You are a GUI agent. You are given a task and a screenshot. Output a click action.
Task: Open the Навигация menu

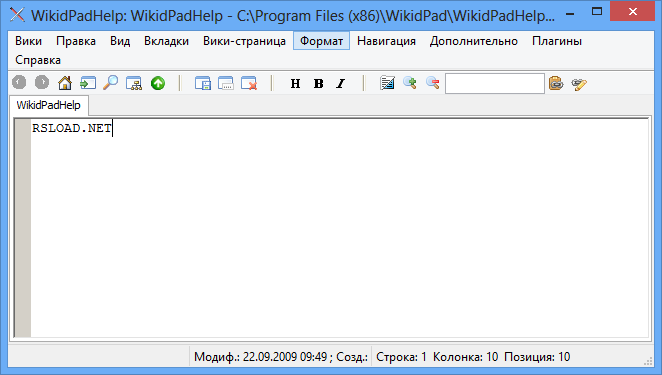click(x=386, y=41)
